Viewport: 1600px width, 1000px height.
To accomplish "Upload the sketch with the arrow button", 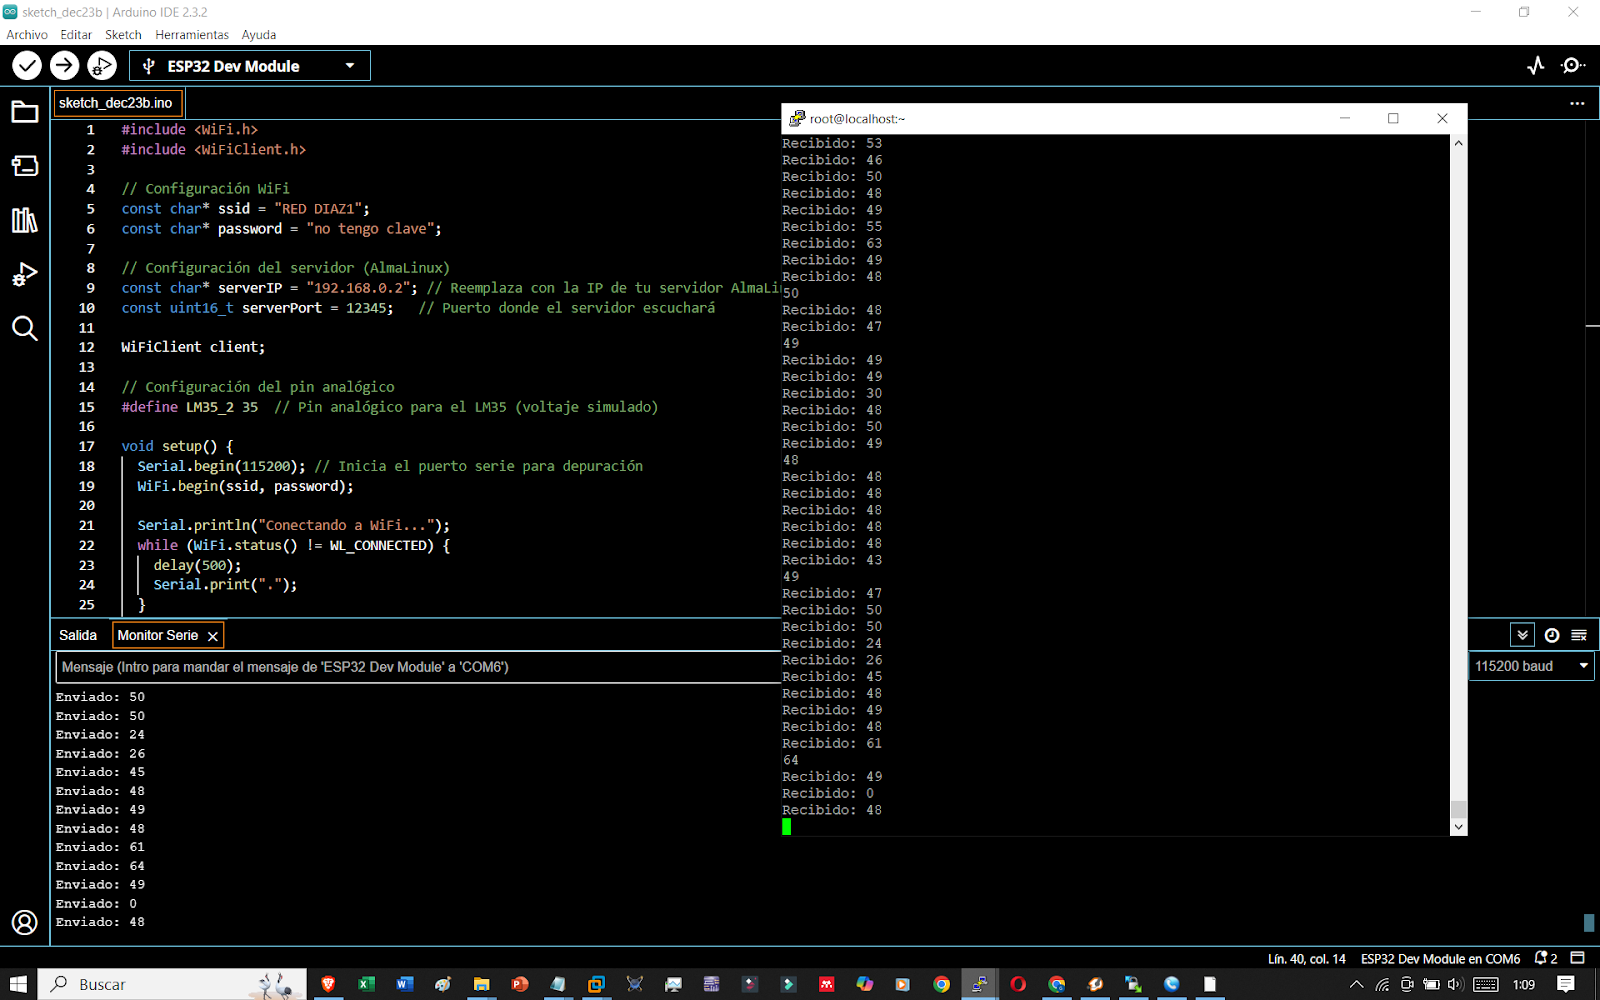I will (x=64, y=66).
